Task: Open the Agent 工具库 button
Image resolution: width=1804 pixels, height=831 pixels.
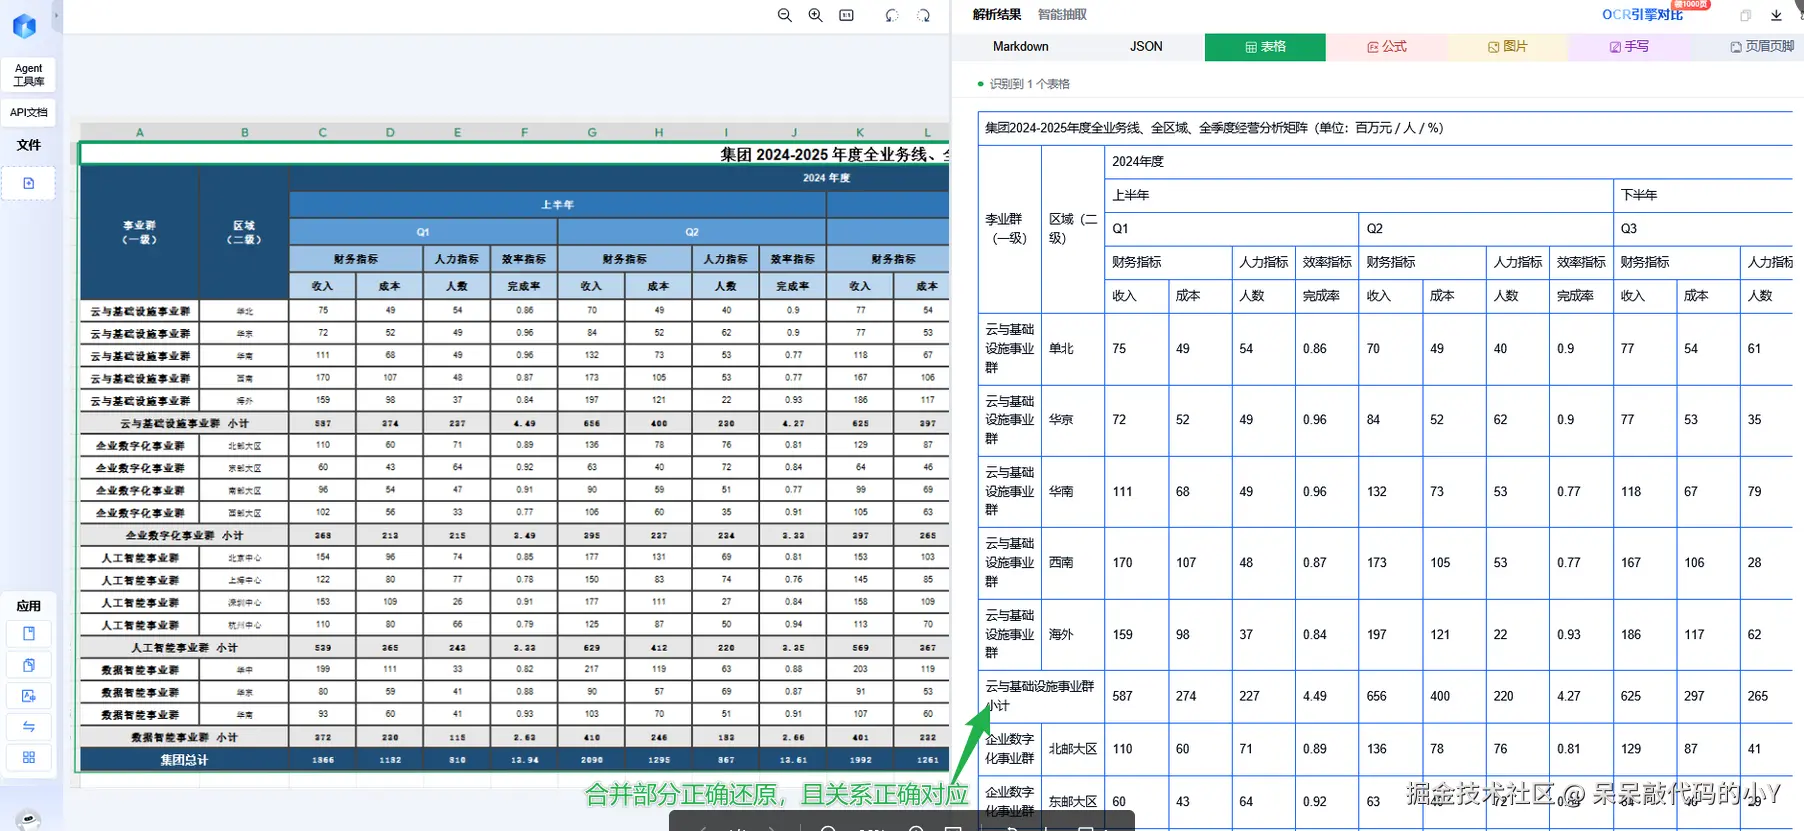Action: pos(28,75)
